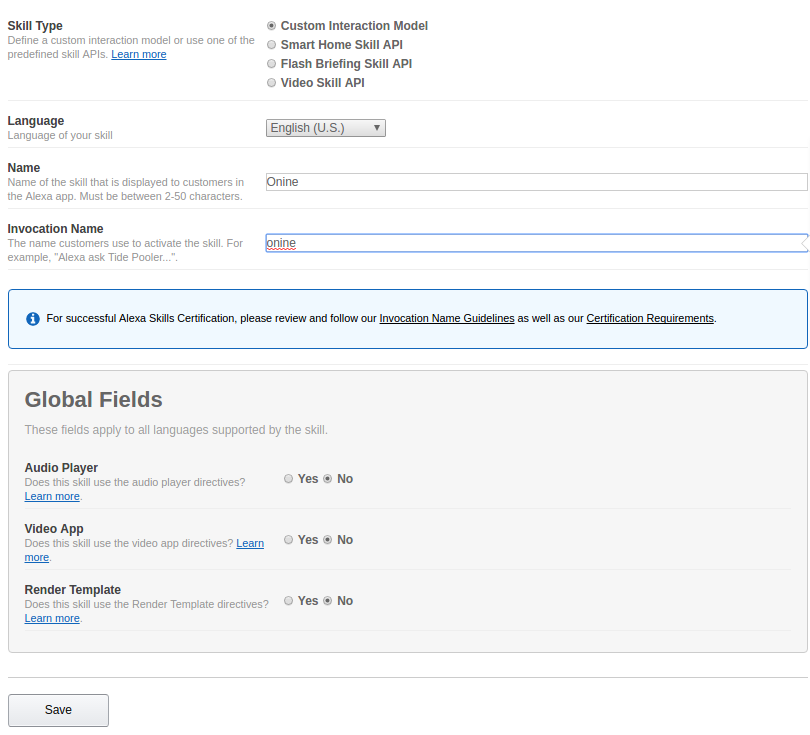The height and width of the screenshot is (735, 810).
Task: Open the Language dropdown showing English (U.S.)
Action: tap(326, 128)
